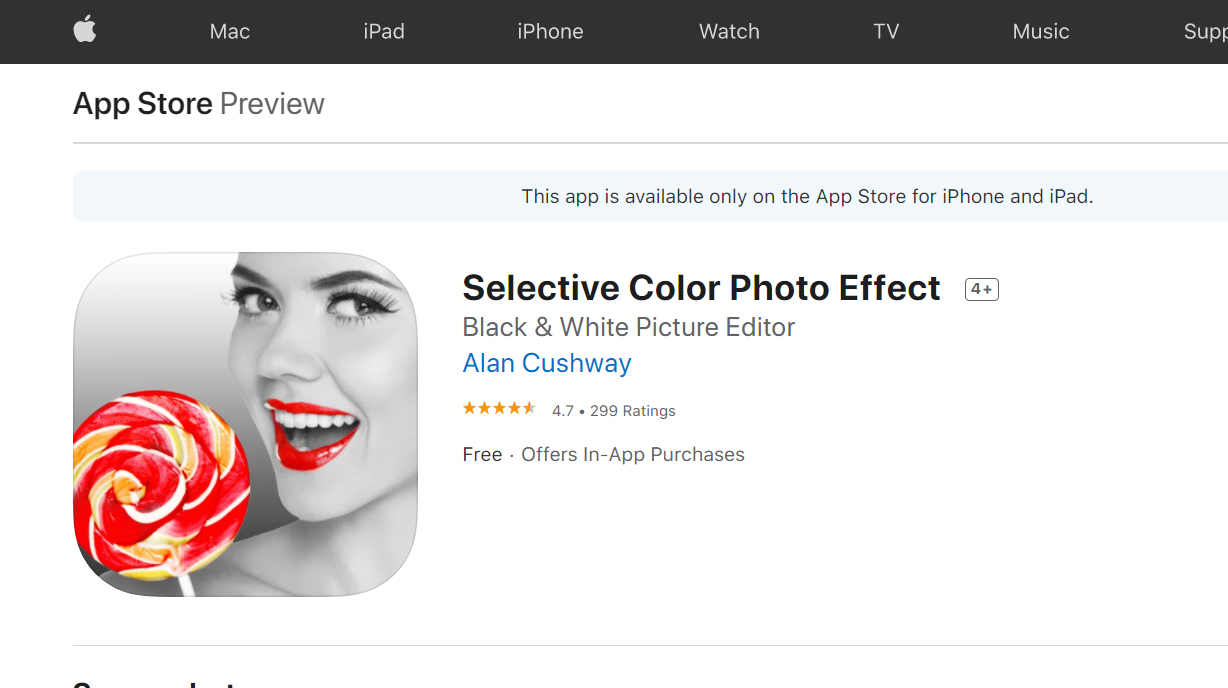This screenshot has height=688, width=1228.
Task: Click the App Store heading link
Action: click(x=143, y=104)
